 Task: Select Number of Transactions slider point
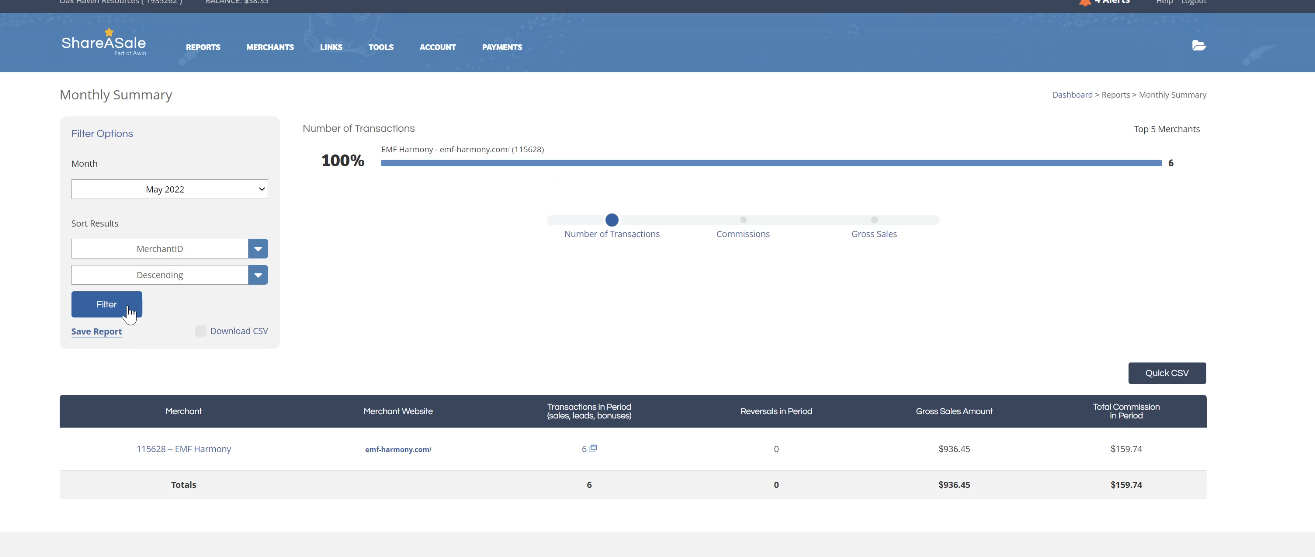click(612, 220)
